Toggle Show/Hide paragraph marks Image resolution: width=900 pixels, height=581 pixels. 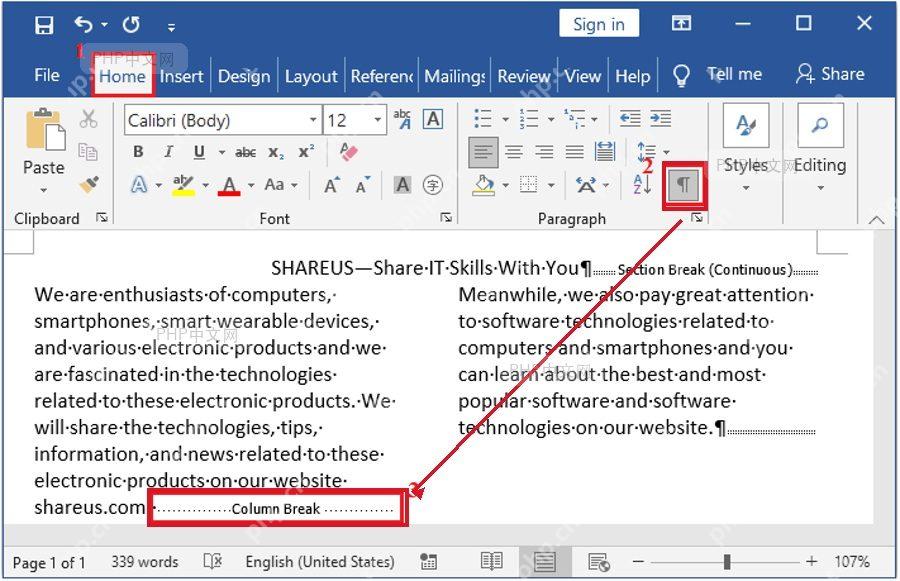click(684, 185)
